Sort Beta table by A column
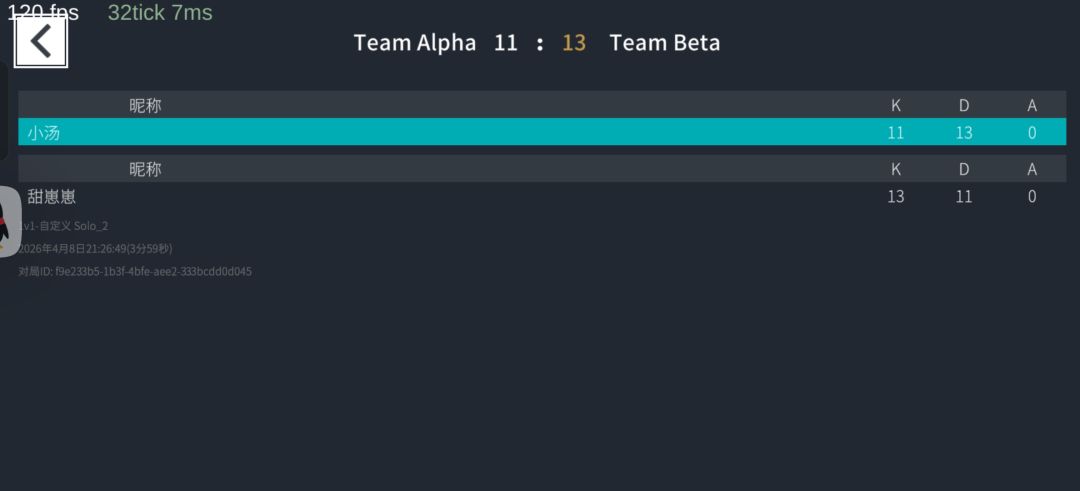The image size is (1080, 491). click(1032, 169)
